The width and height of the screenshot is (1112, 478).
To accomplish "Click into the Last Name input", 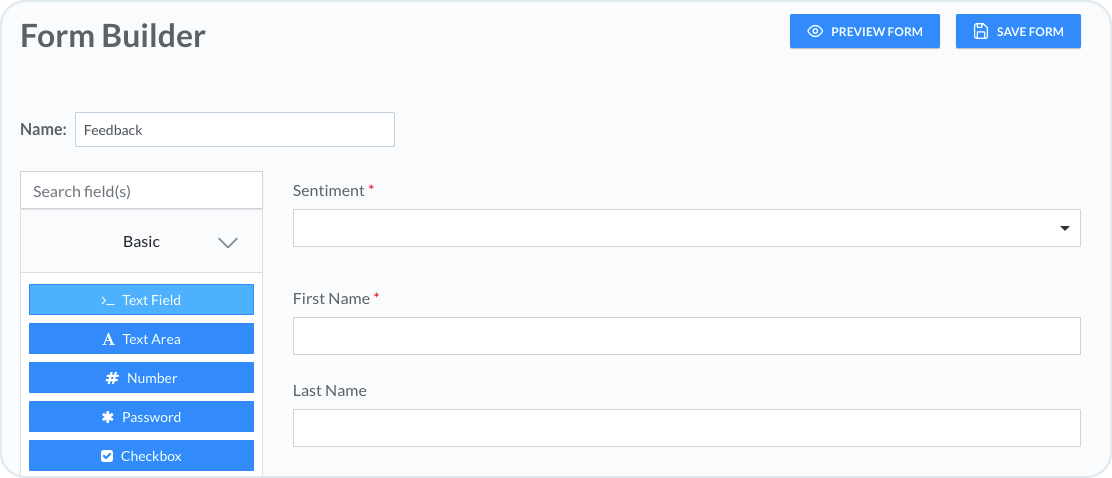I will pyautogui.click(x=686, y=428).
